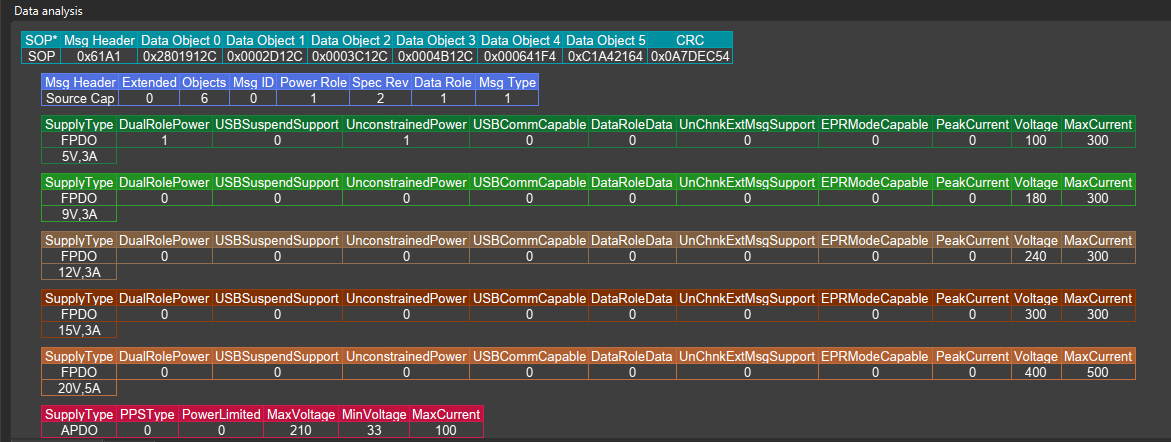1171x442 pixels.
Task: Select the 0xC1A42164 data object value
Action: (x=605, y=56)
